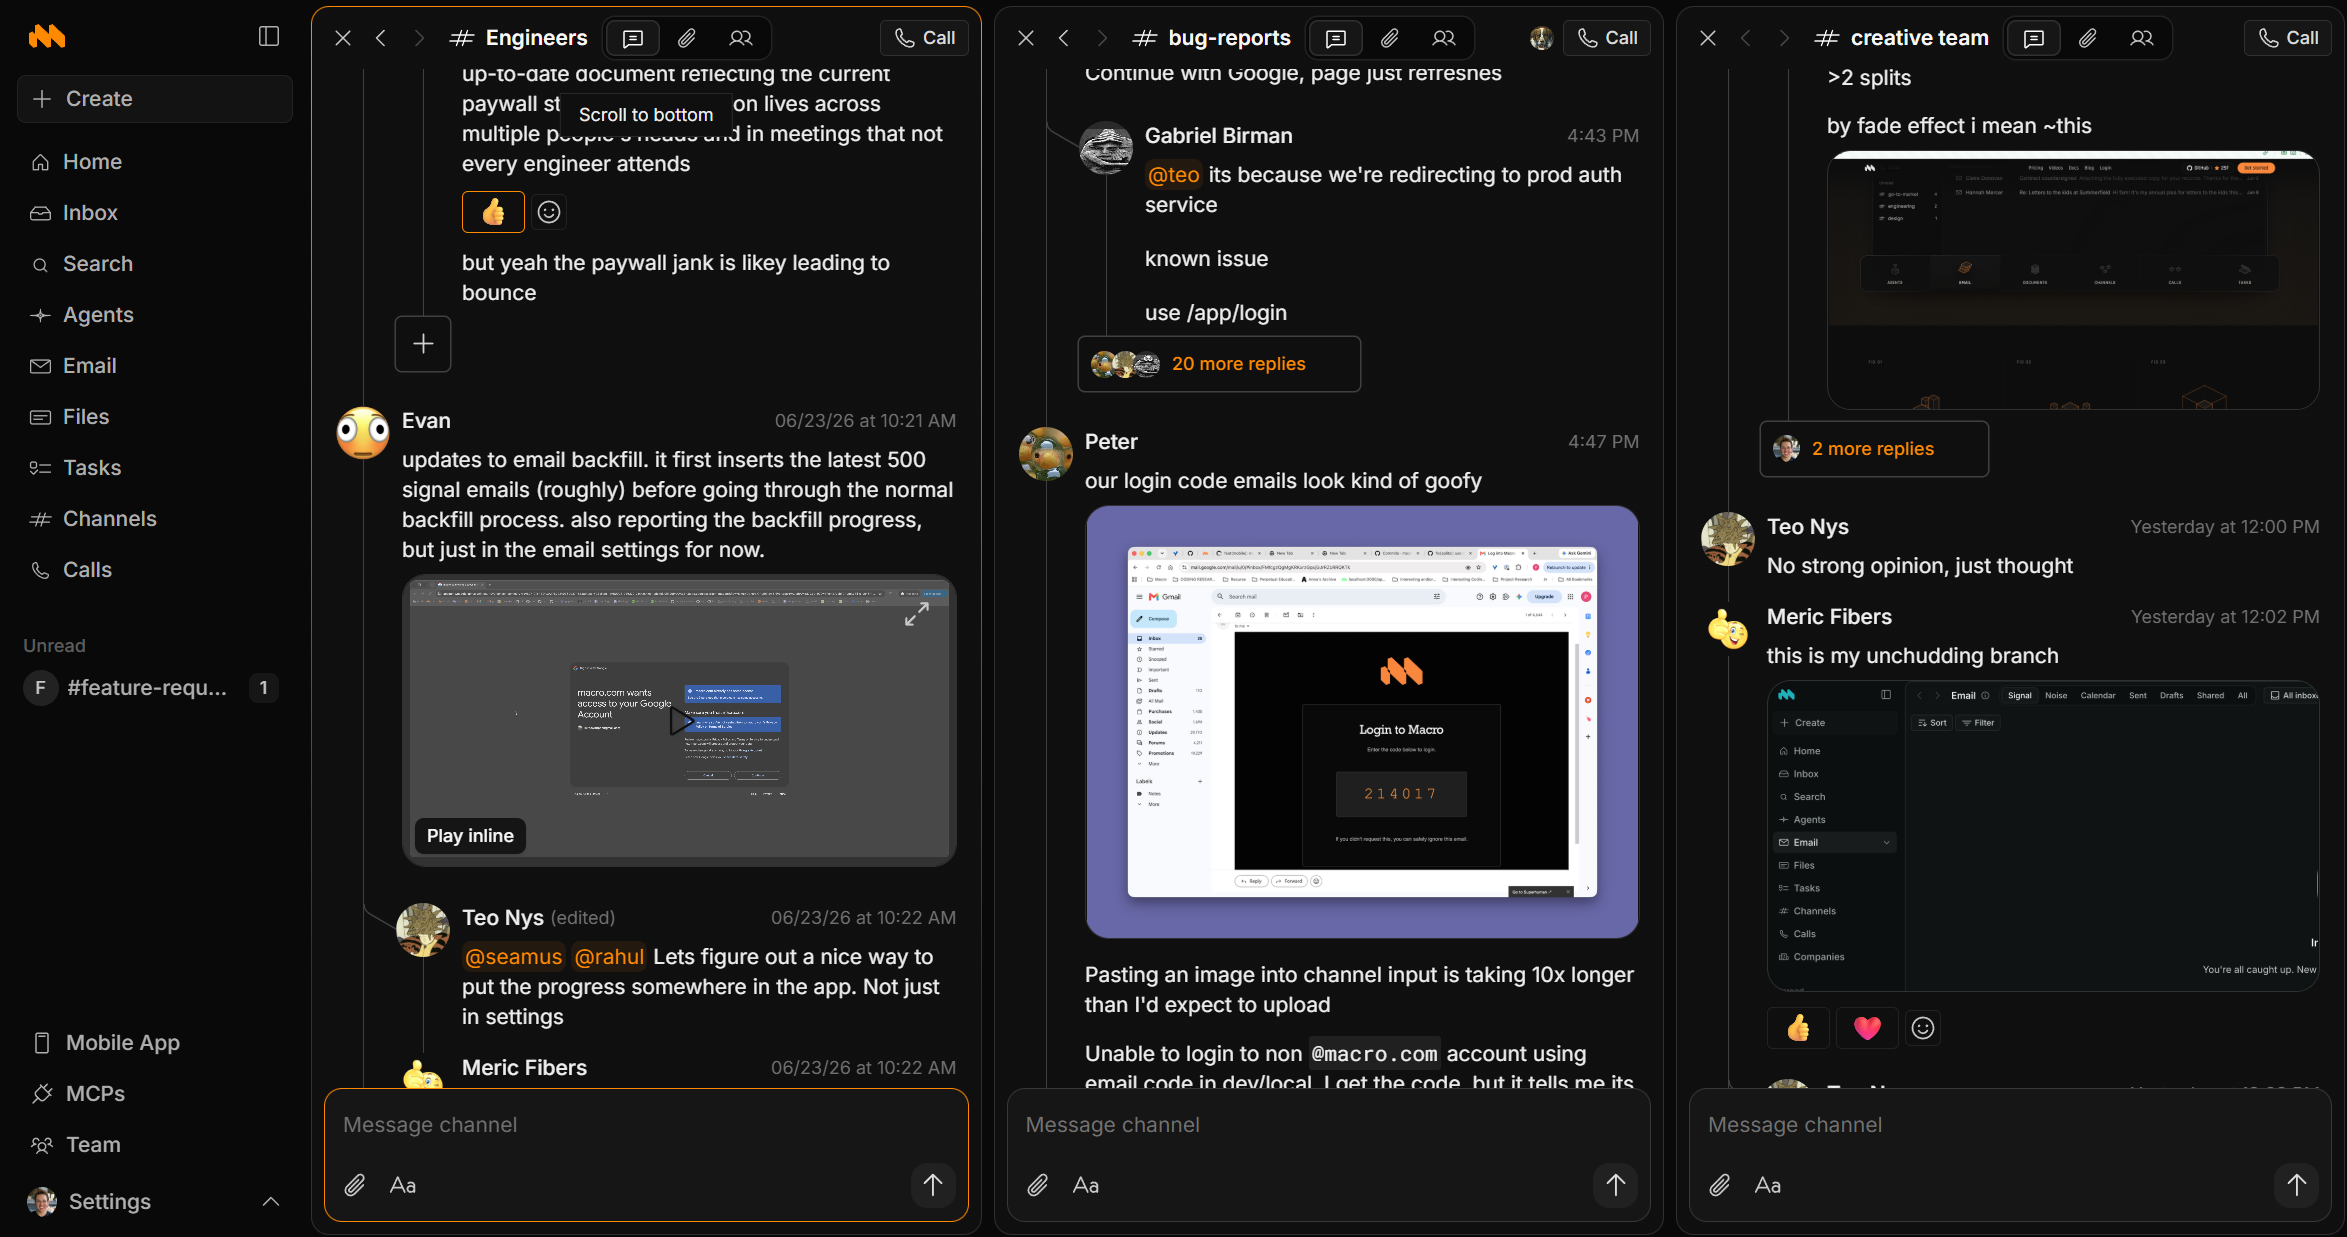Select attachments tab in creative team panel
This screenshot has height=1237, width=2347.
[x=2088, y=38]
